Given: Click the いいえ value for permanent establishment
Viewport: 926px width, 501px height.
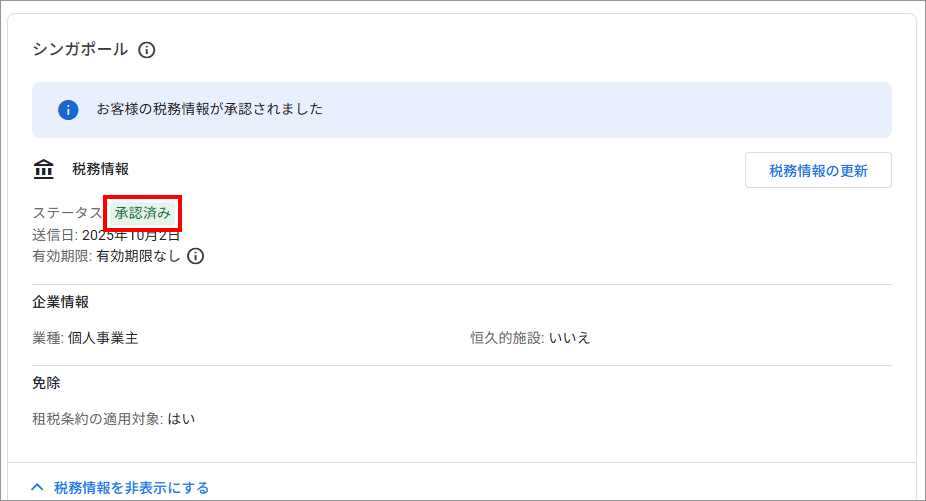Looking at the screenshot, I should (570, 338).
